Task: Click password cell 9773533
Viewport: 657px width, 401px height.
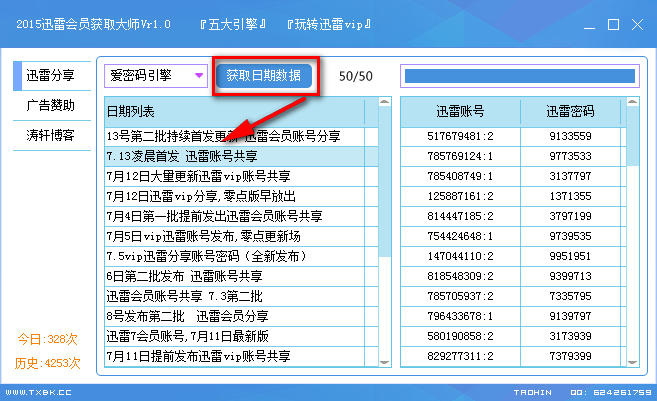Action: 570,156
